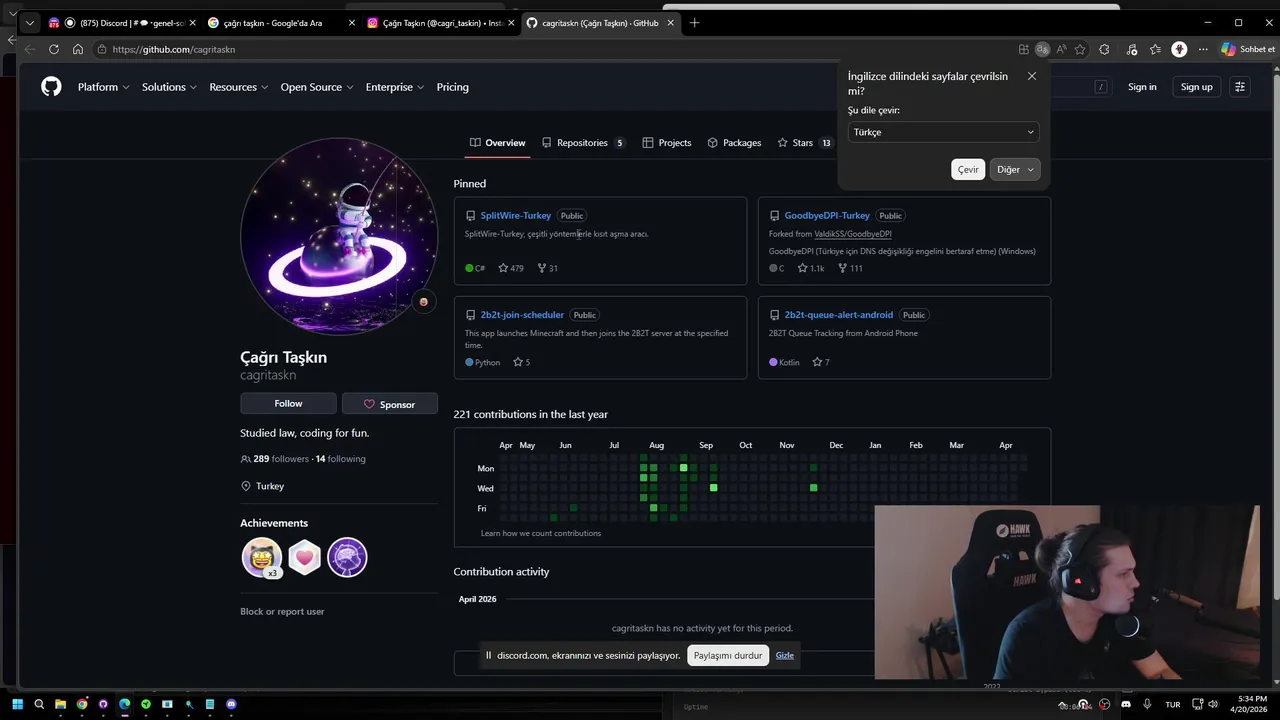Click the read aloud icon
Screen dimensions: 1280x720
1061,49
